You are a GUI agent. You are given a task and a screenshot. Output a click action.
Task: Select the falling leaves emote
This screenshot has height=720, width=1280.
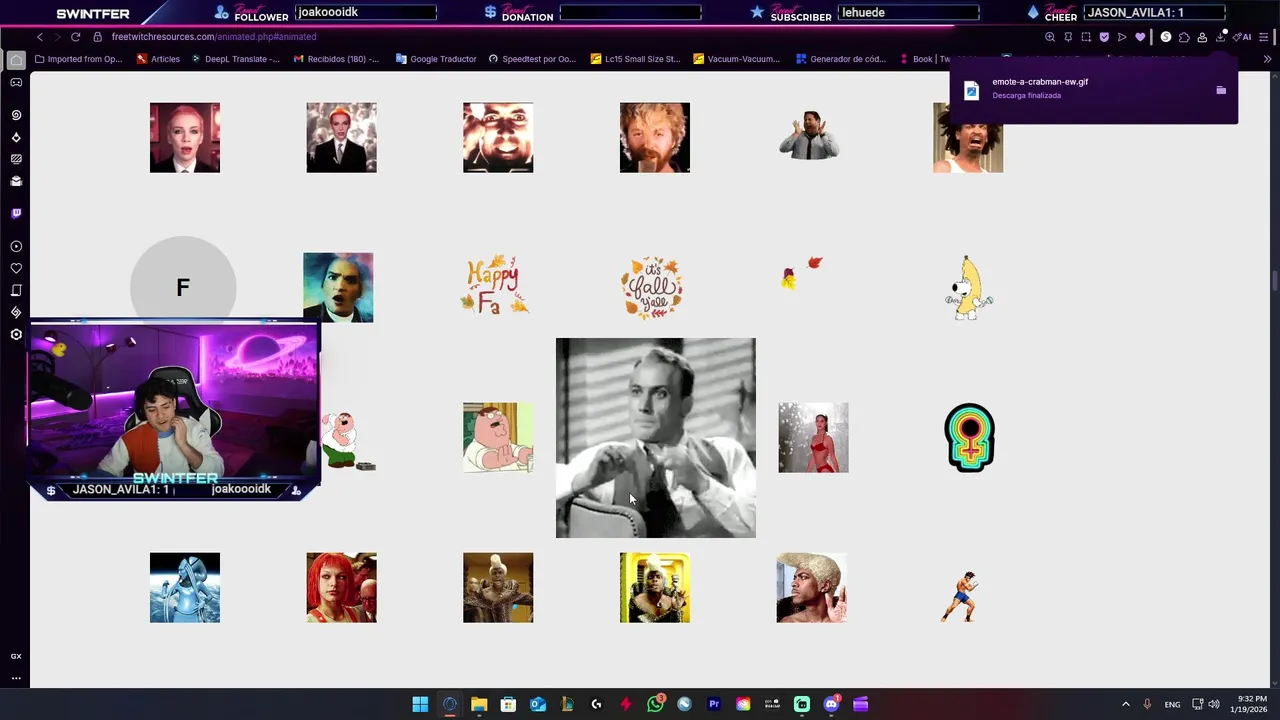(802, 273)
